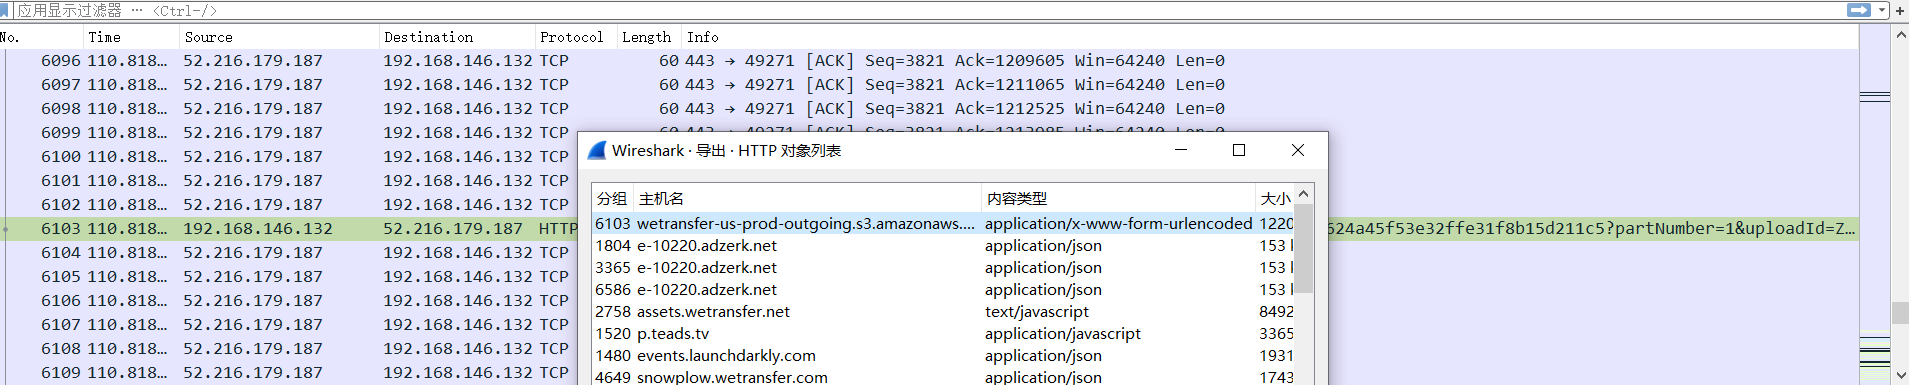Select object 1804 e-10220.adzerk.net row
The image size is (1909, 385).
coord(943,245)
